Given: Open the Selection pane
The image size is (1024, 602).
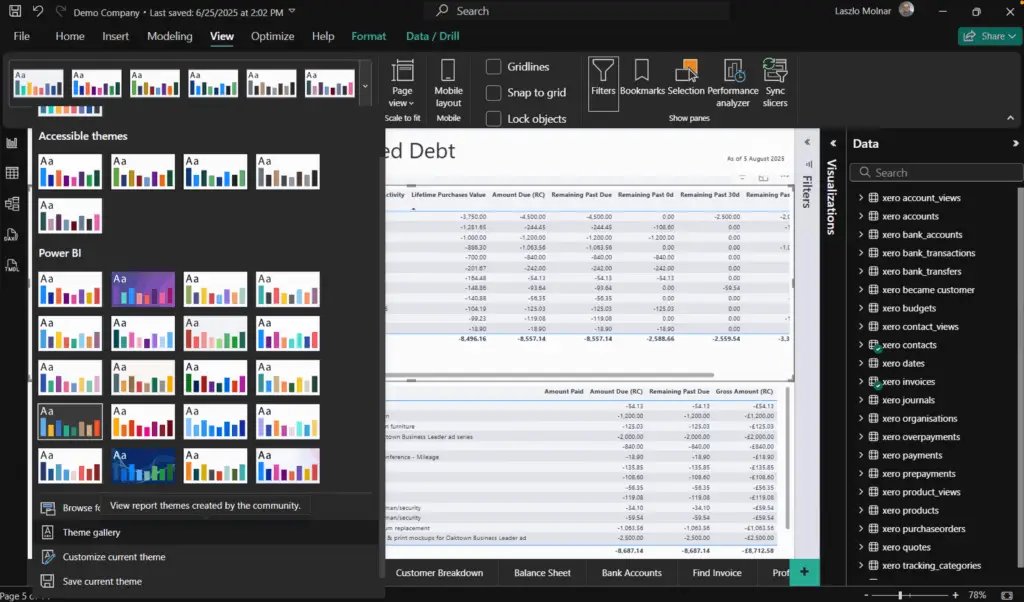Looking at the screenshot, I should (x=684, y=80).
